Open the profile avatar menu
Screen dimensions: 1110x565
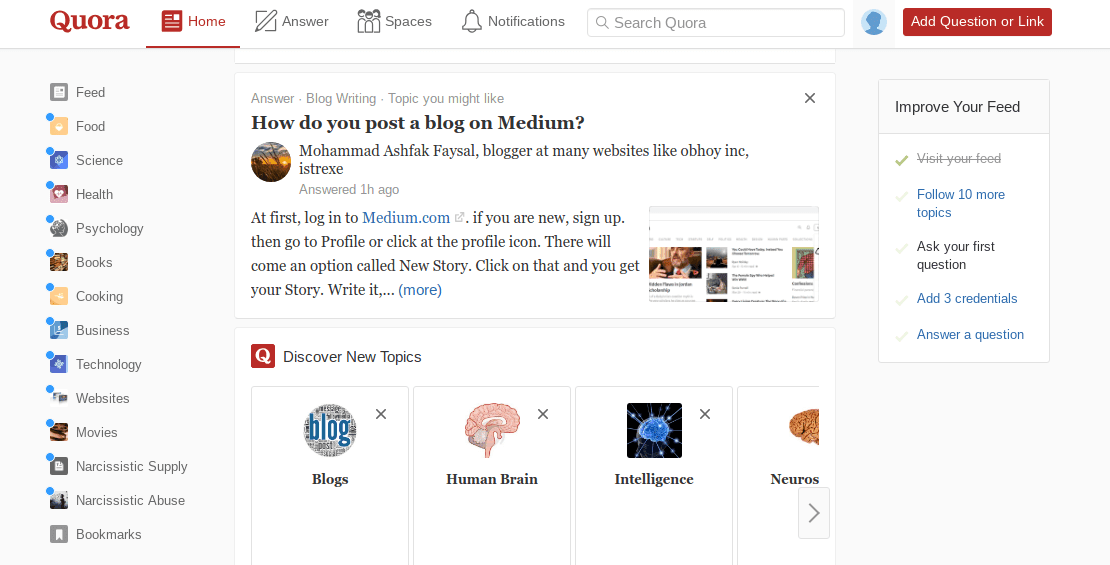(874, 22)
